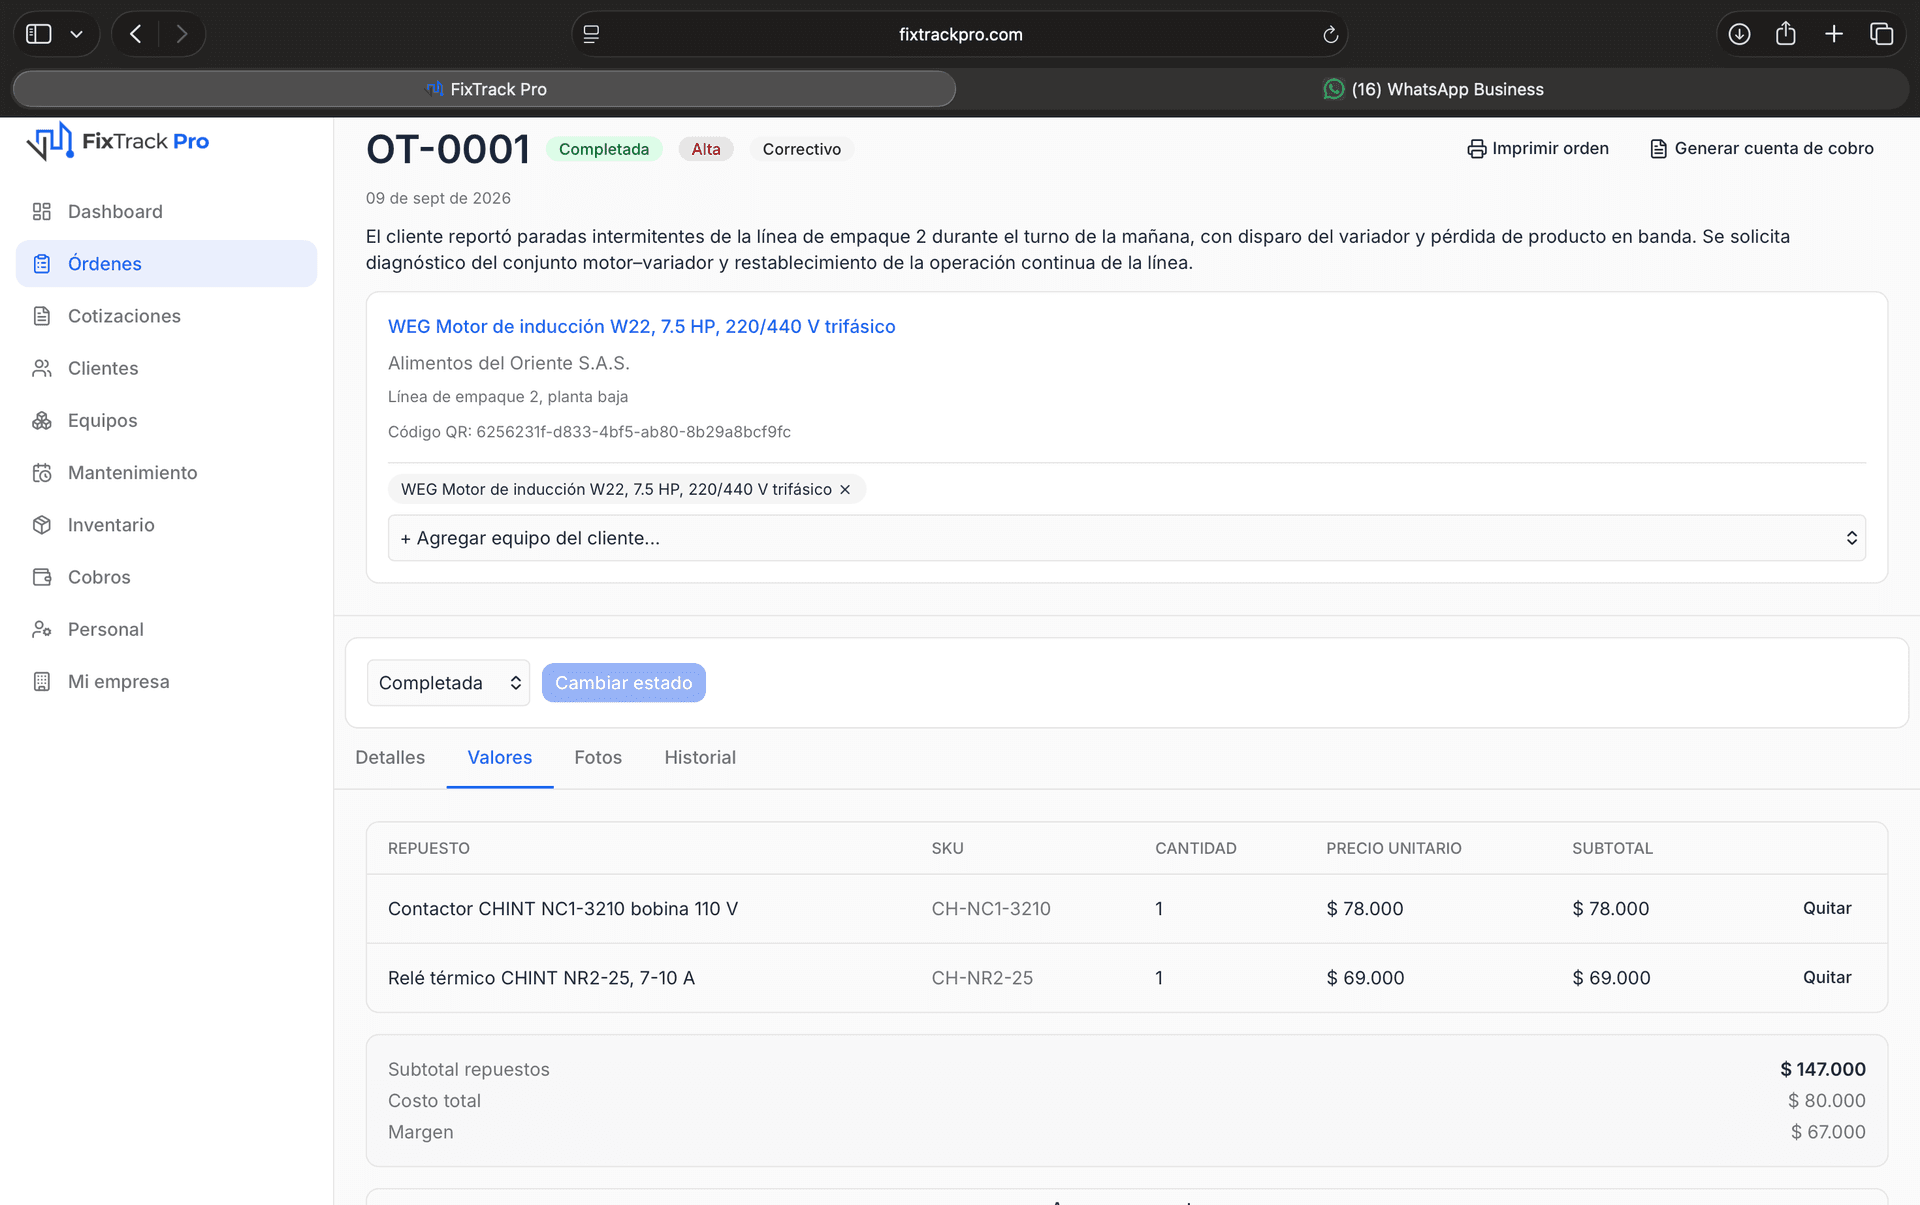This screenshot has width=1920, height=1205.
Task: Click the fixtrackpro.com address bar
Action: point(960,35)
